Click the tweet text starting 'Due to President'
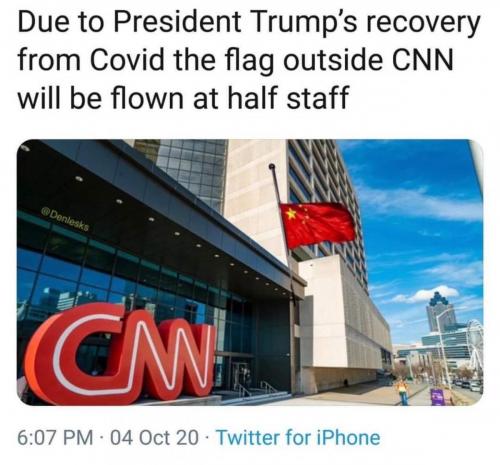 click(249, 61)
